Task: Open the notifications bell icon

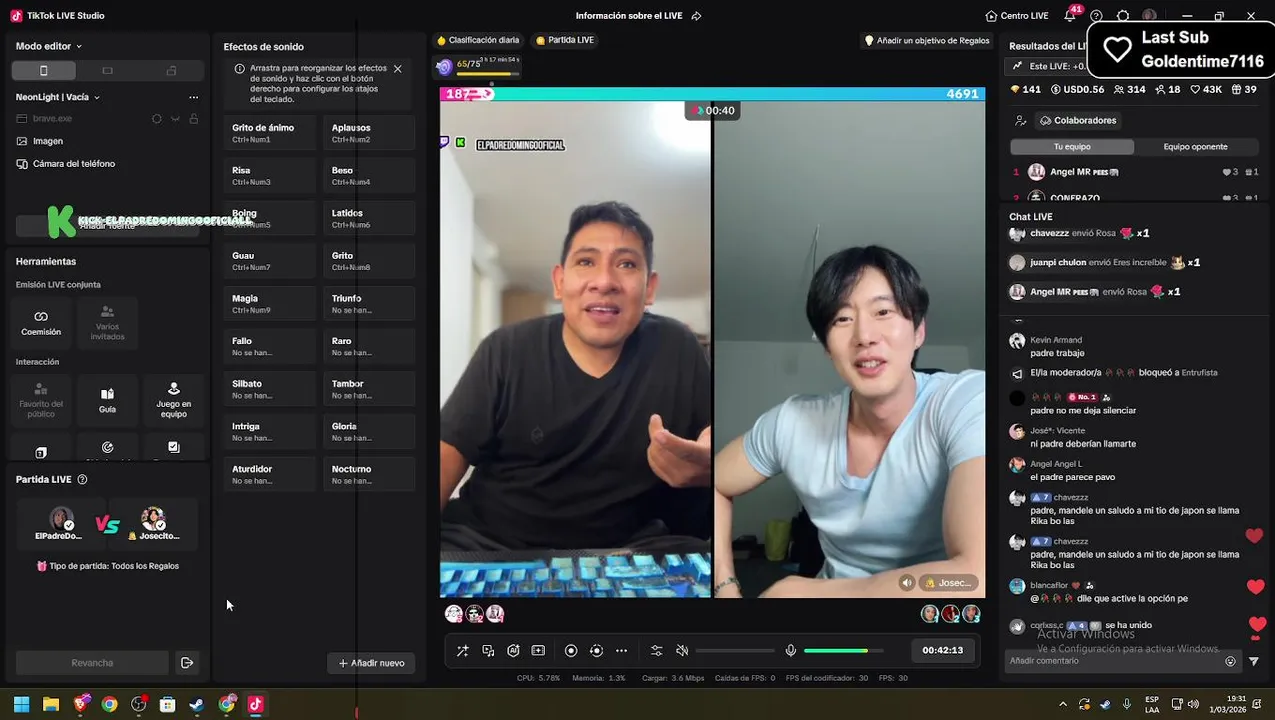Action: [x=1070, y=16]
